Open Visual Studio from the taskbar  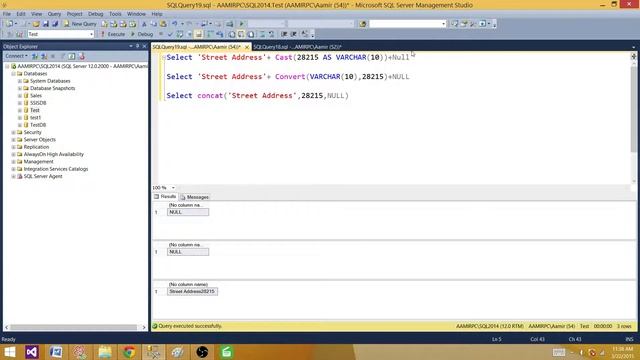[x=32, y=352]
